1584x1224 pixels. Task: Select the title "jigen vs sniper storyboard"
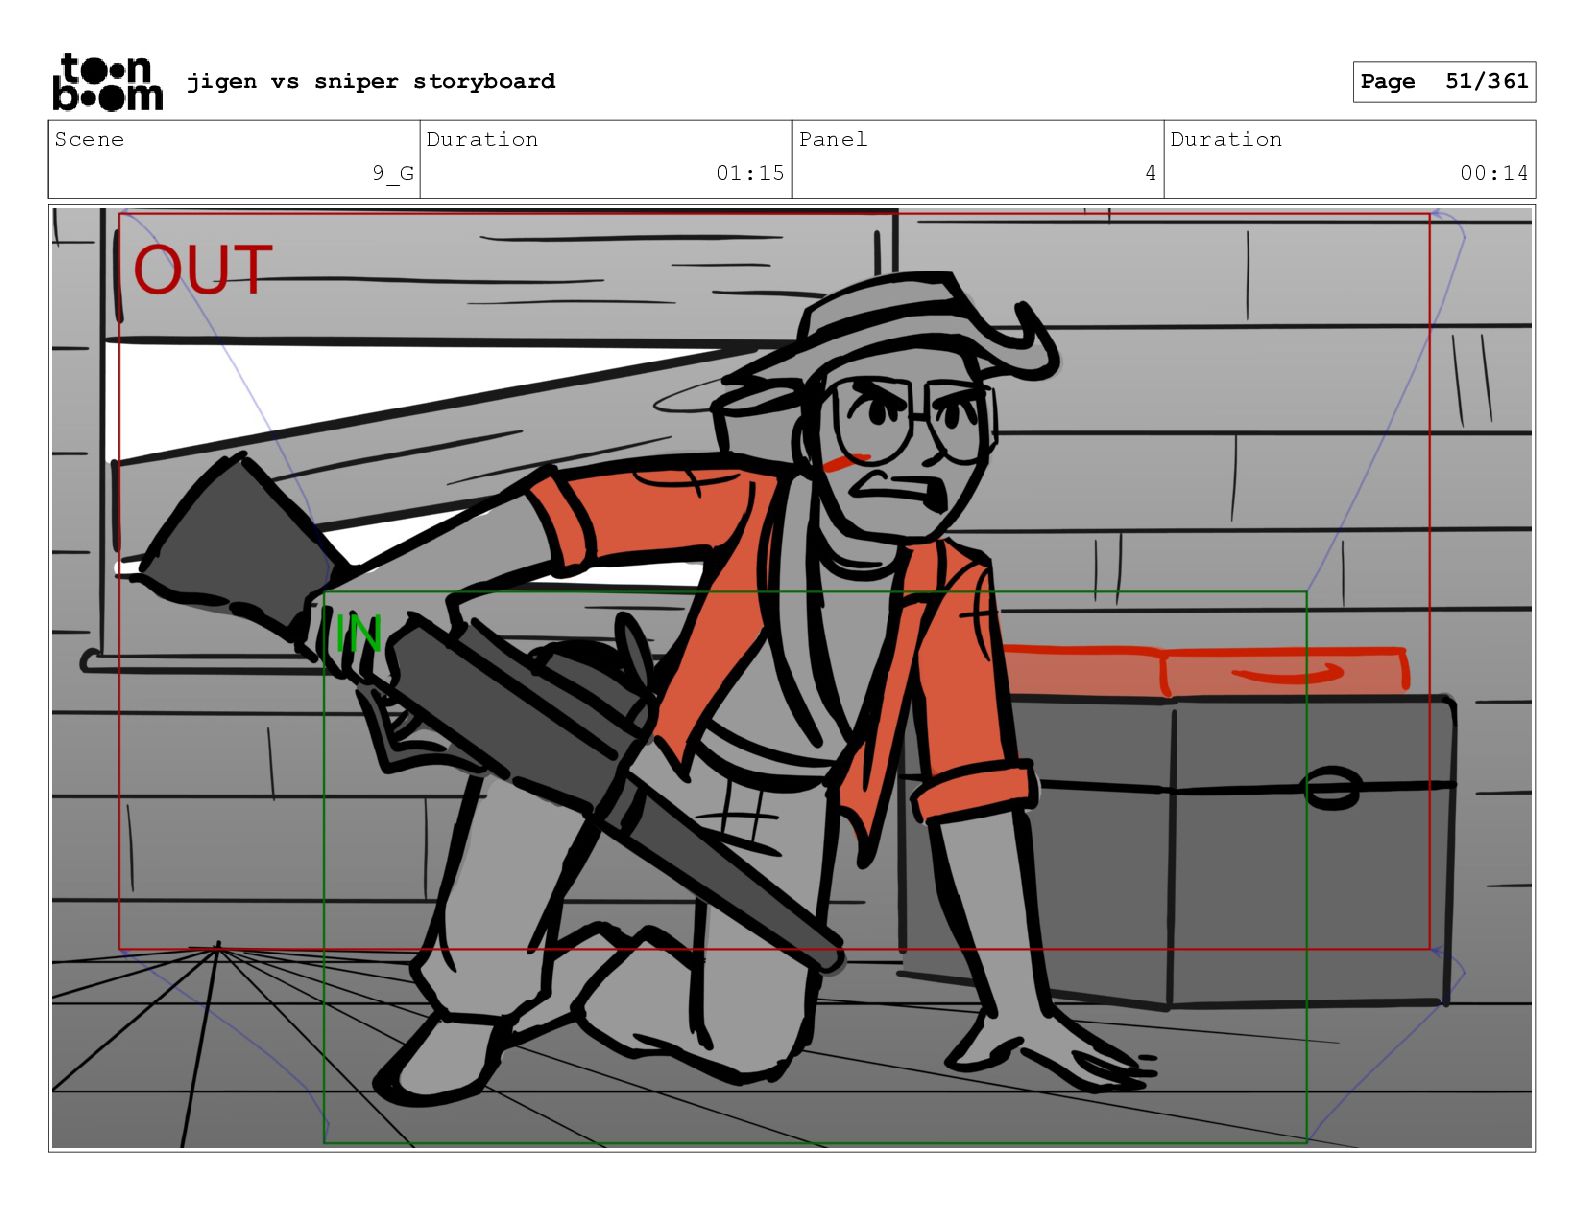371,81
